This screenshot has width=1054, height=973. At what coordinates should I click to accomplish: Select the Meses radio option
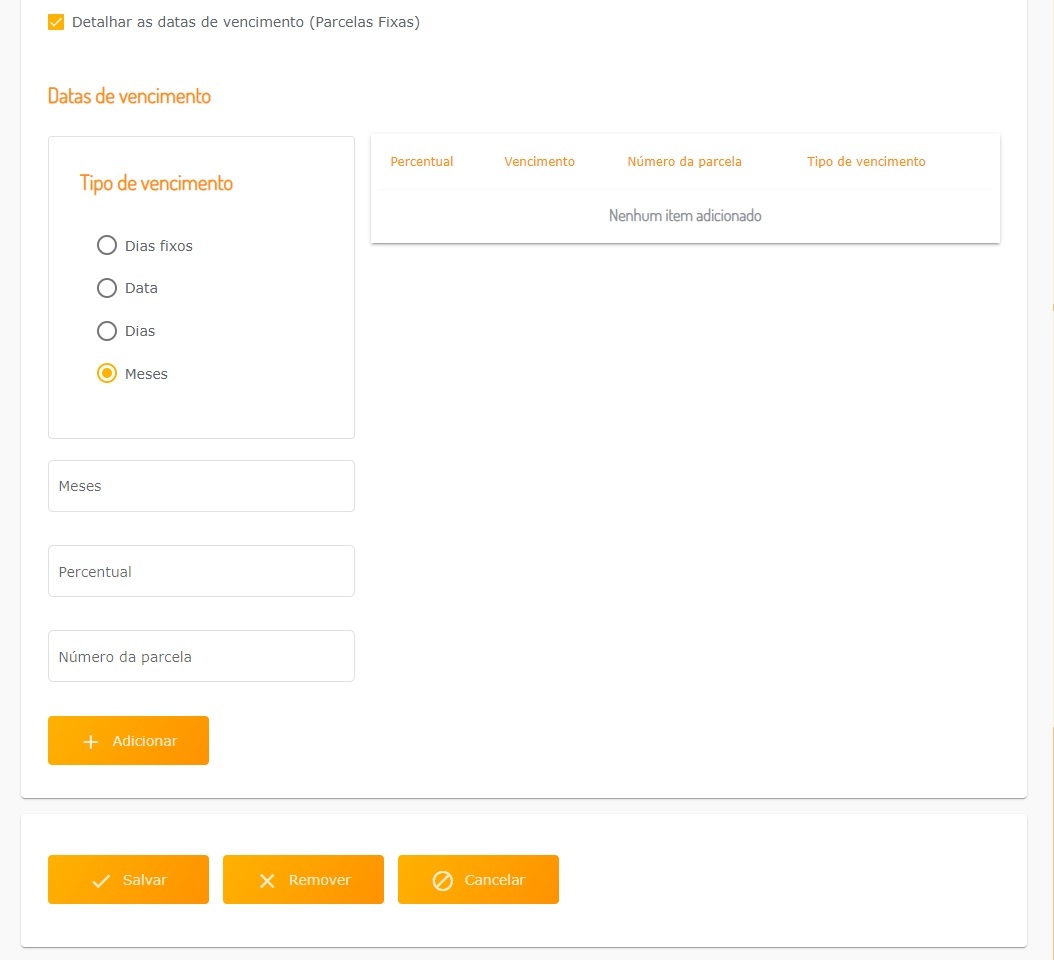click(107, 374)
